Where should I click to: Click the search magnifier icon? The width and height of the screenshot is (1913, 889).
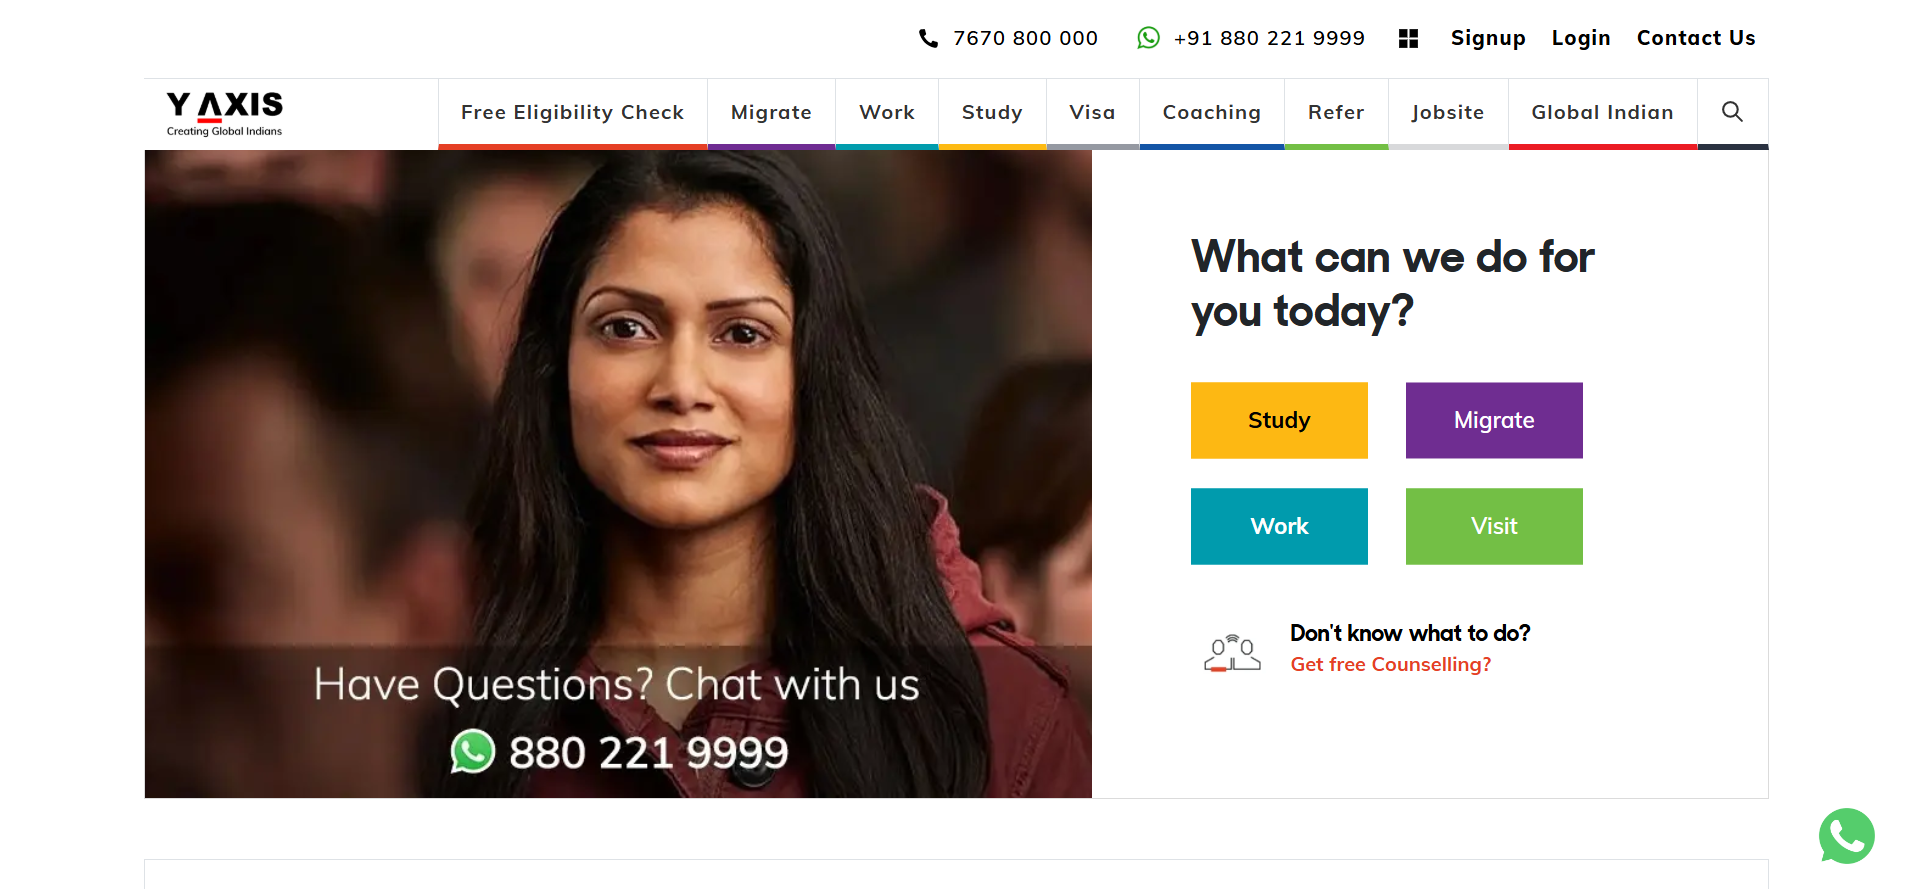[x=1732, y=112]
